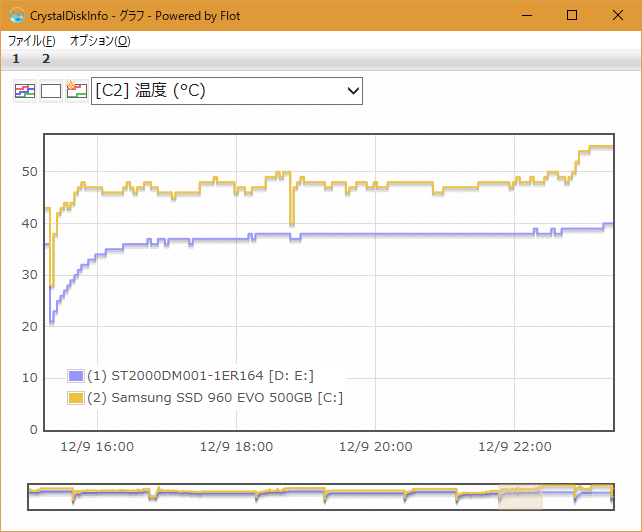Click the show-all-disks graph icon
Viewport: 642px width, 532px height.
[25, 91]
